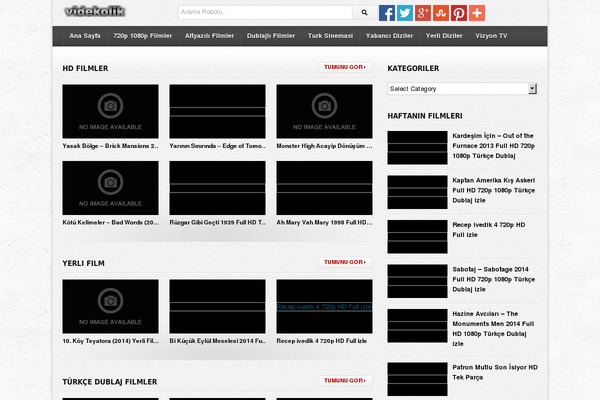The height and width of the screenshot is (400, 600).
Task: Open Patron Mutlu Son İstiyor link
Action: coord(495,372)
